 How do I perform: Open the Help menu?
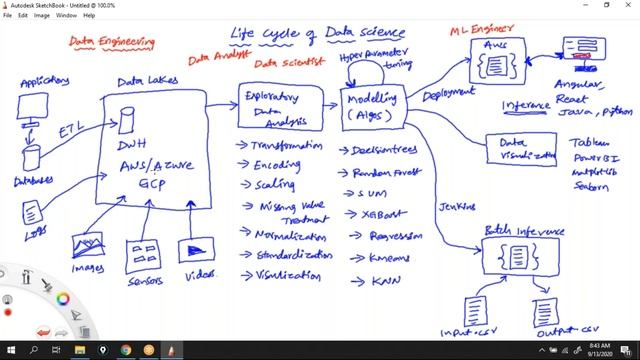89,16
